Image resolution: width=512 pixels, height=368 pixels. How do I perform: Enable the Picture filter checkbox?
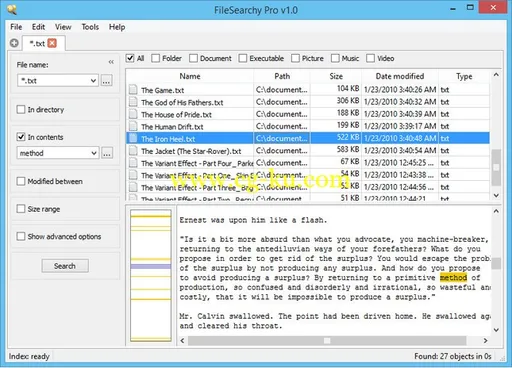click(295, 58)
